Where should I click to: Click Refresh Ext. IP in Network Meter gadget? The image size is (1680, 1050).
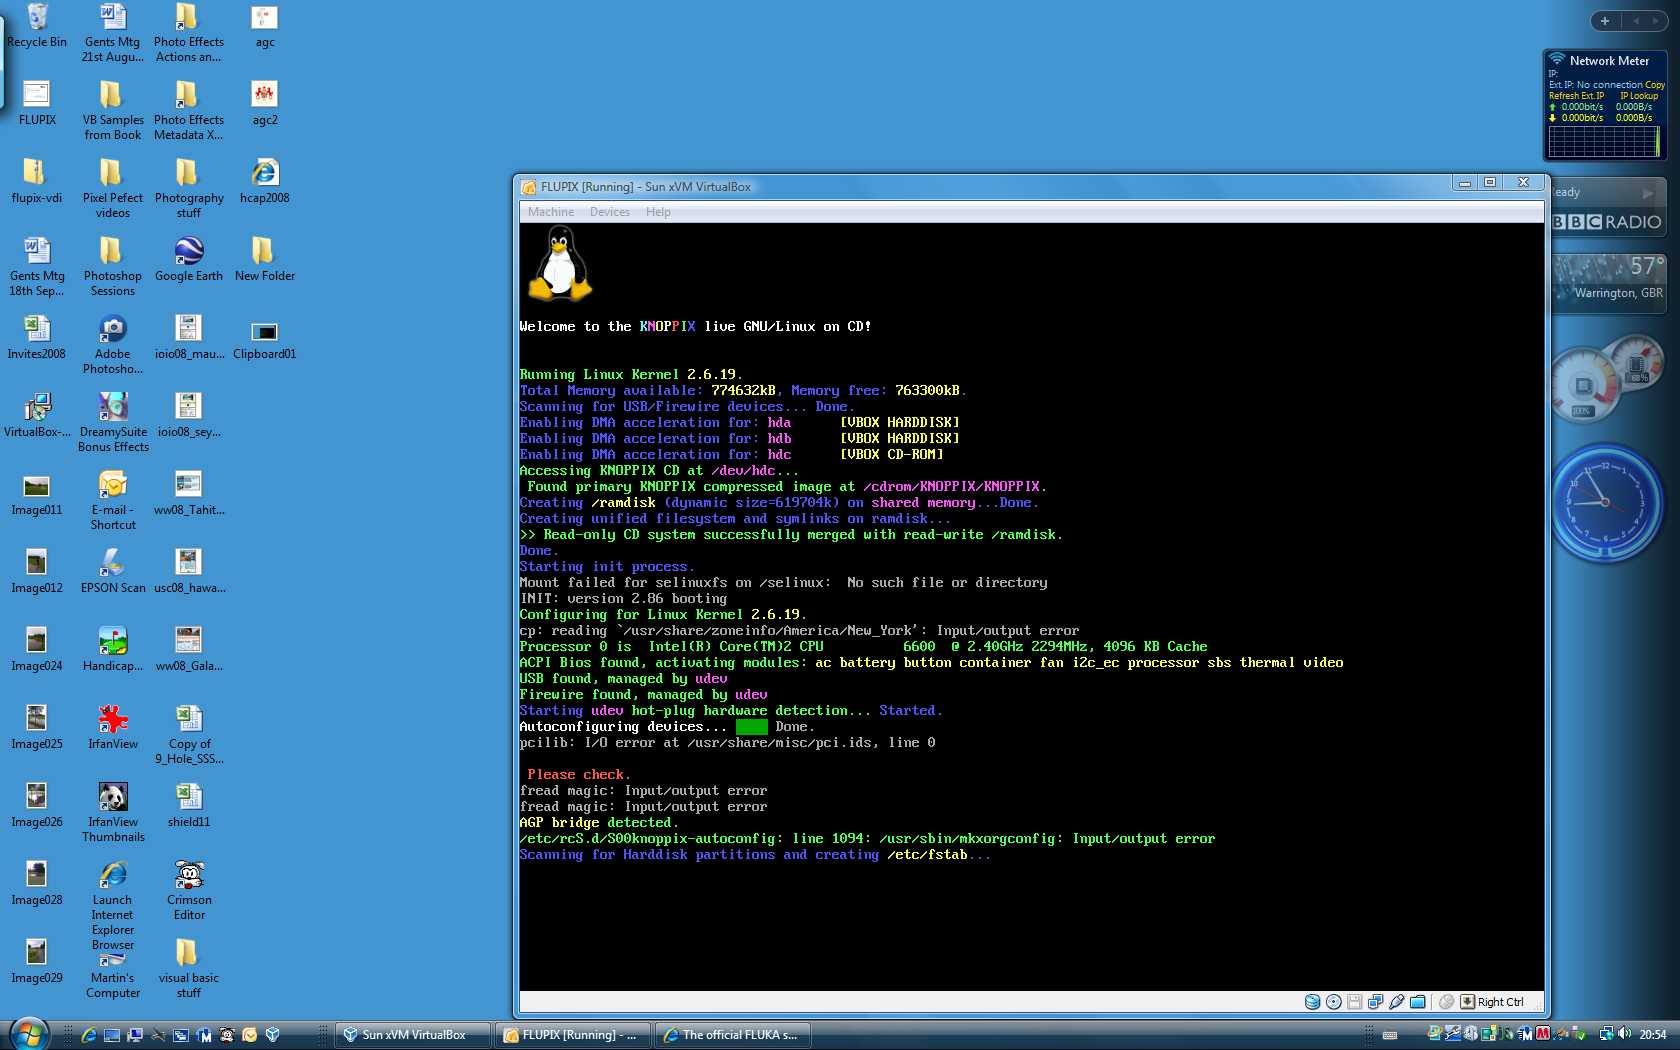pyautogui.click(x=1576, y=96)
